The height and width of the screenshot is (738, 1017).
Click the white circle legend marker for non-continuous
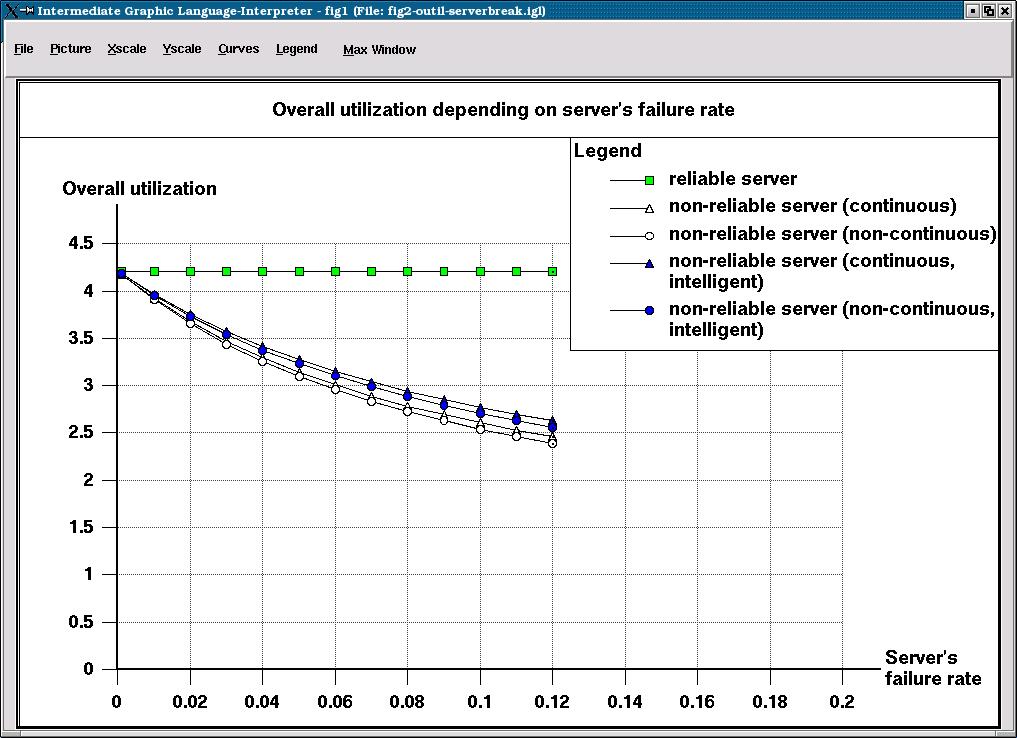point(649,236)
